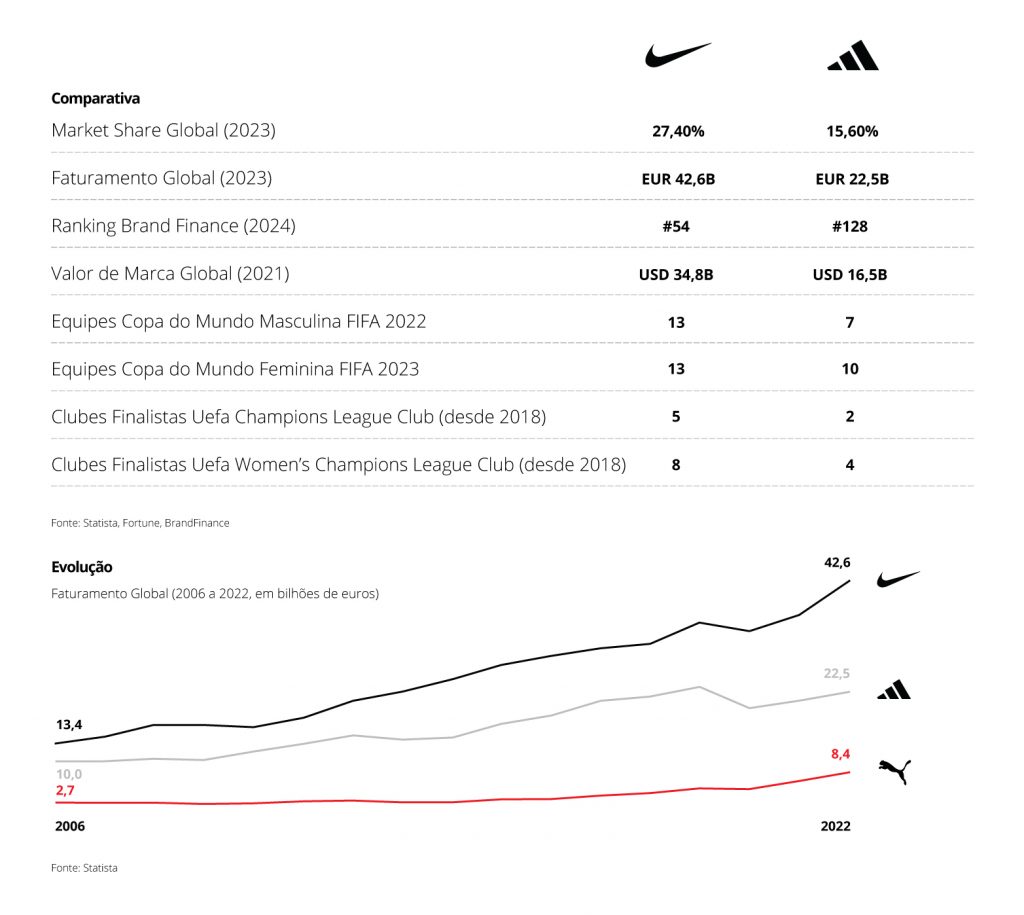Click the Adidas logo beside the gray chart line

[x=893, y=689]
